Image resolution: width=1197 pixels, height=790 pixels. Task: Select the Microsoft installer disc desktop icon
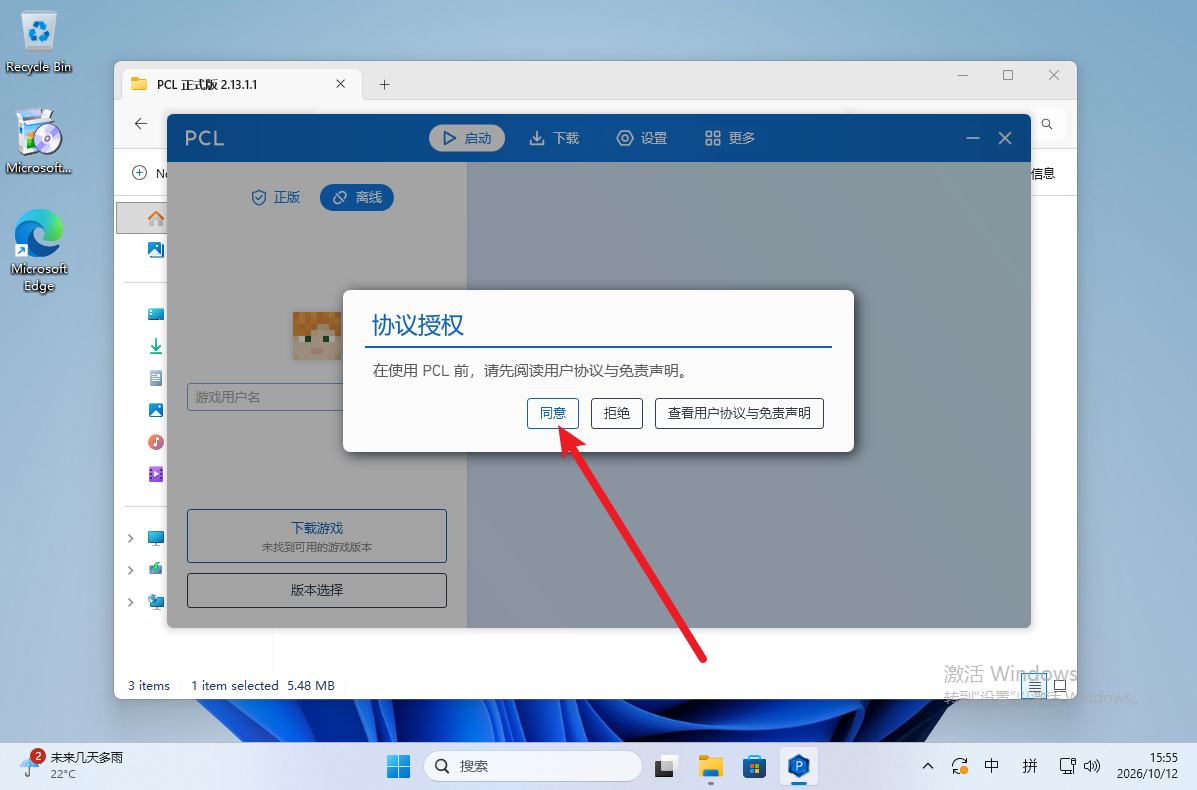coord(39,142)
